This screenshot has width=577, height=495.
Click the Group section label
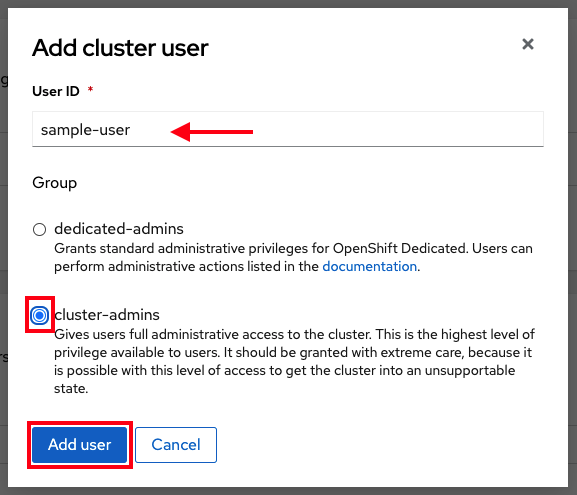coord(54,183)
